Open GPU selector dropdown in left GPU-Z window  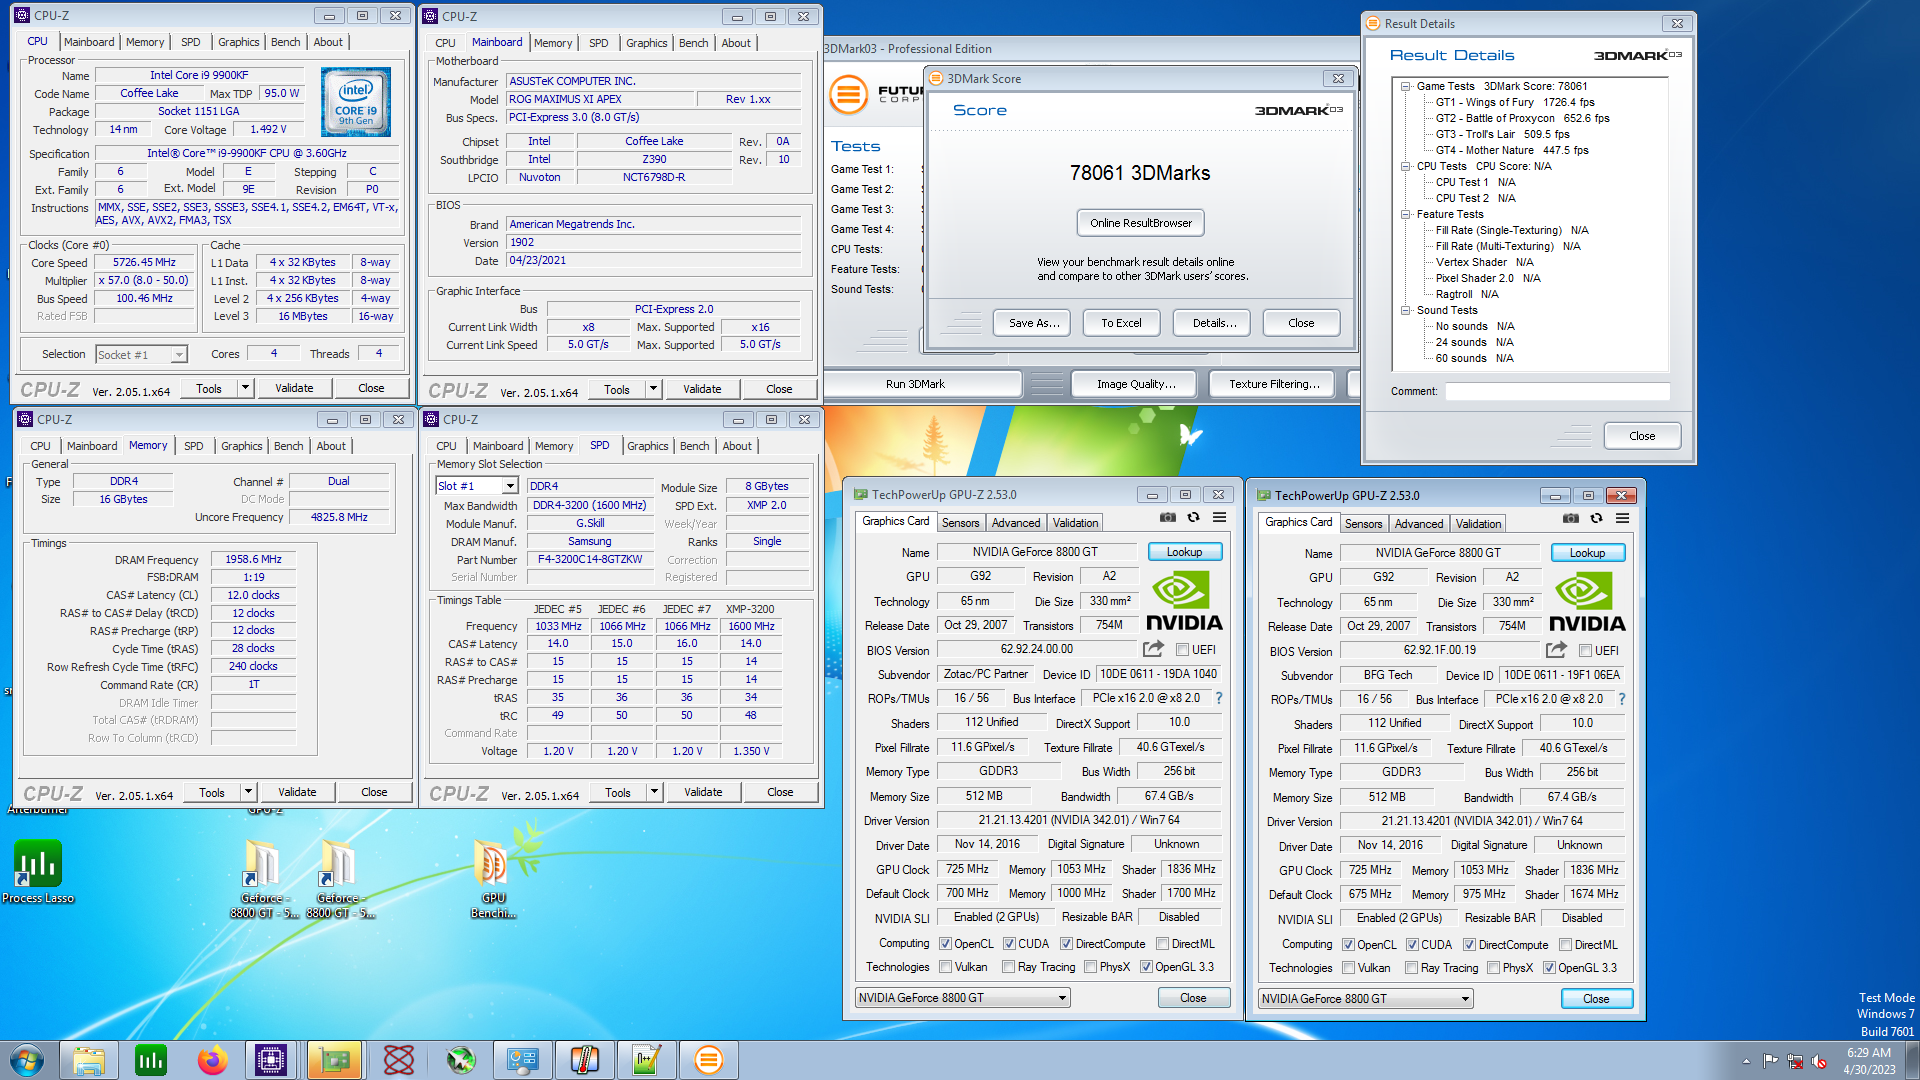coord(962,998)
